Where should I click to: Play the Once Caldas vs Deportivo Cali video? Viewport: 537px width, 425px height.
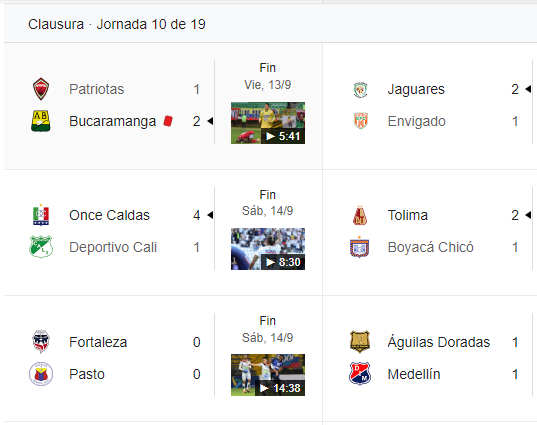click(268, 249)
